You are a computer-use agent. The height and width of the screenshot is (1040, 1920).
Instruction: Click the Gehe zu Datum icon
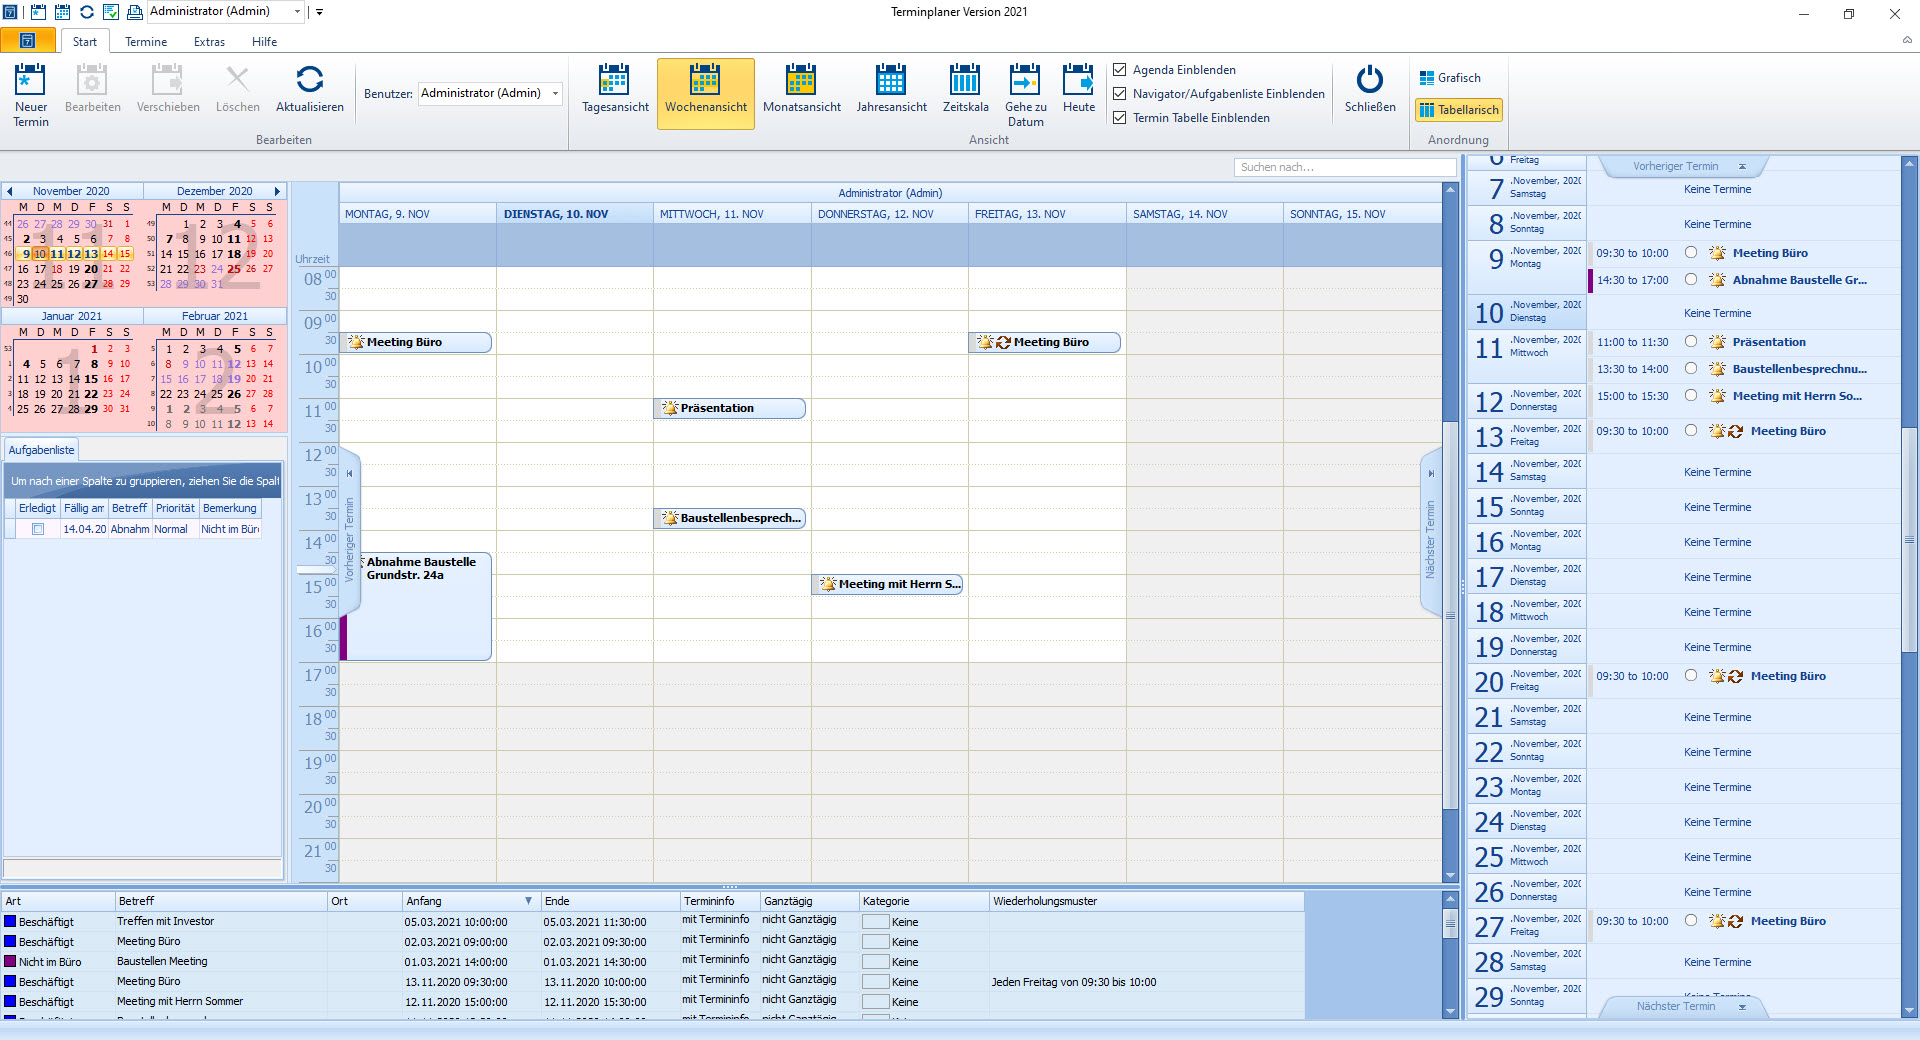[1025, 79]
